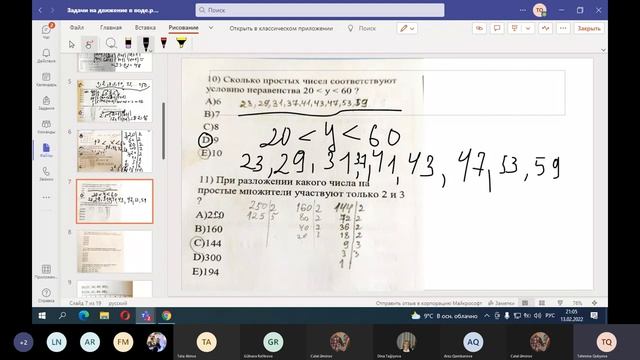The height and width of the screenshot is (360, 640).
Task: Open Files (Файлы) in the sidebar
Action: click(x=46, y=150)
